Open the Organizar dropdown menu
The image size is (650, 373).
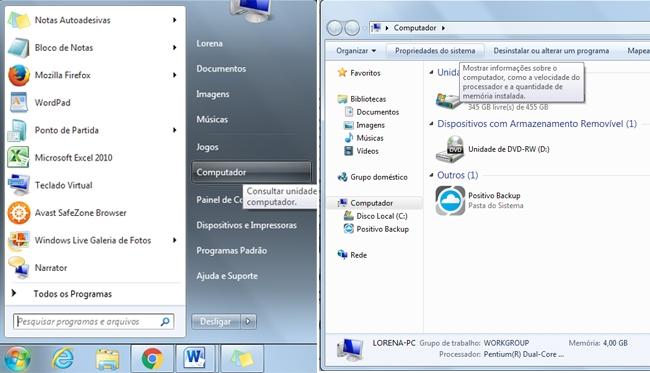point(356,51)
